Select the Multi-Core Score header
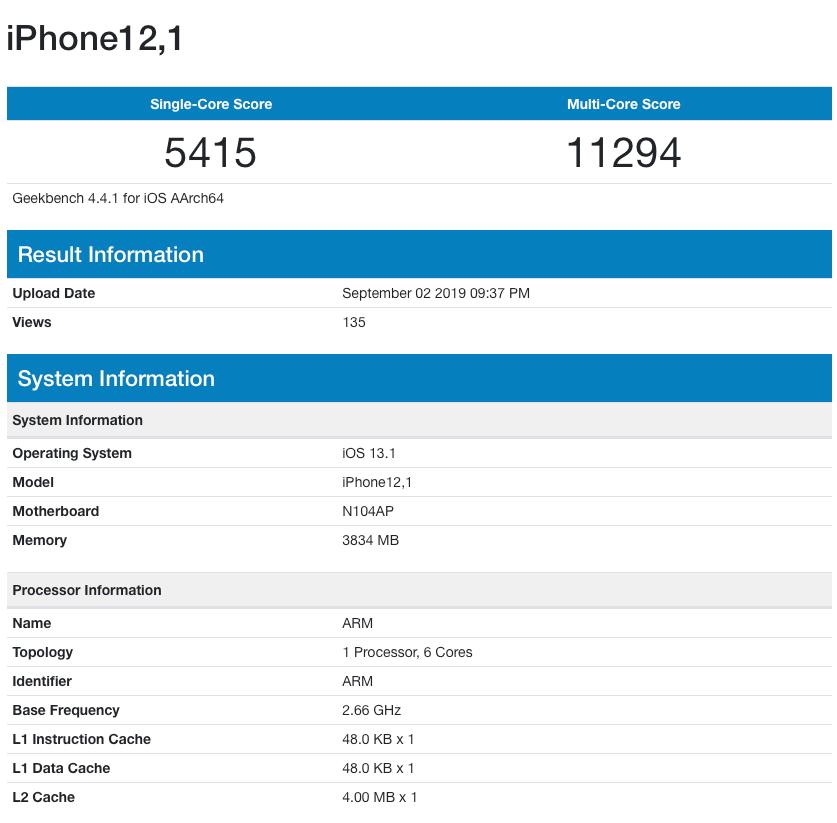The height and width of the screenshot is (823, 837). (623, 104)
